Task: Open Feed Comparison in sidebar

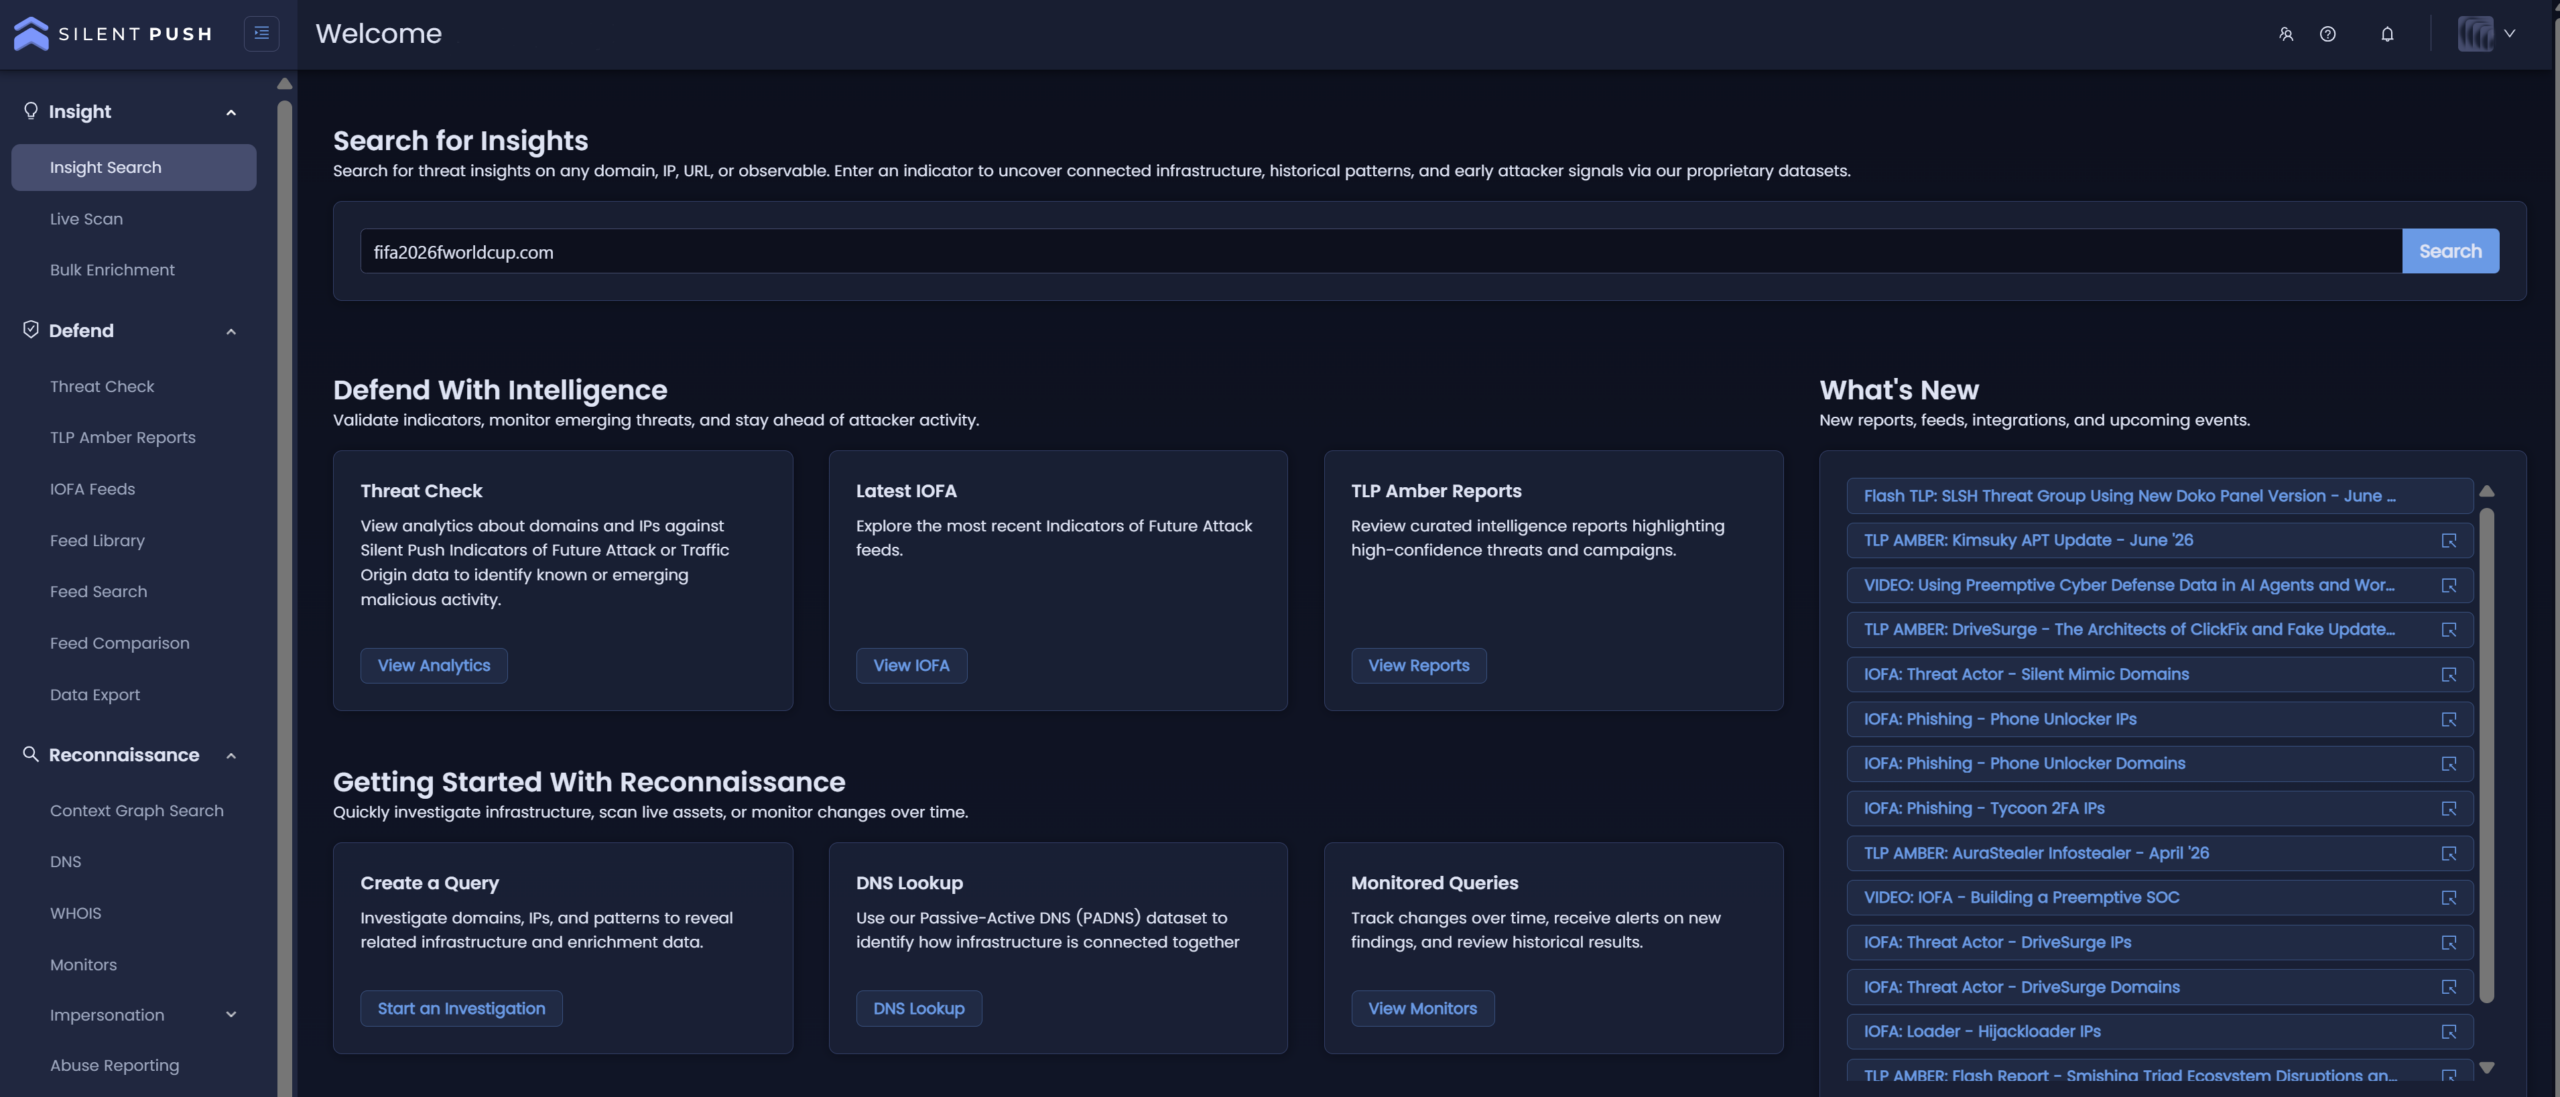Action: coord(119,642)
